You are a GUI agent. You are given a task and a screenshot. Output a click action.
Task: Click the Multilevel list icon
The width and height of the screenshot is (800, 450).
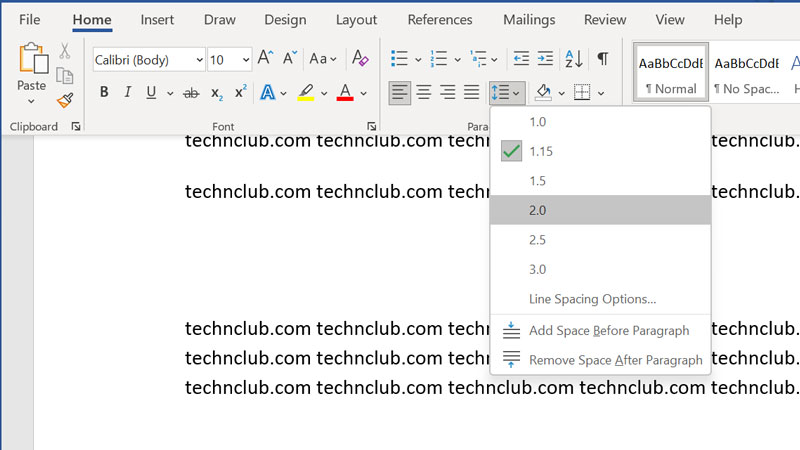click(478, 59)
